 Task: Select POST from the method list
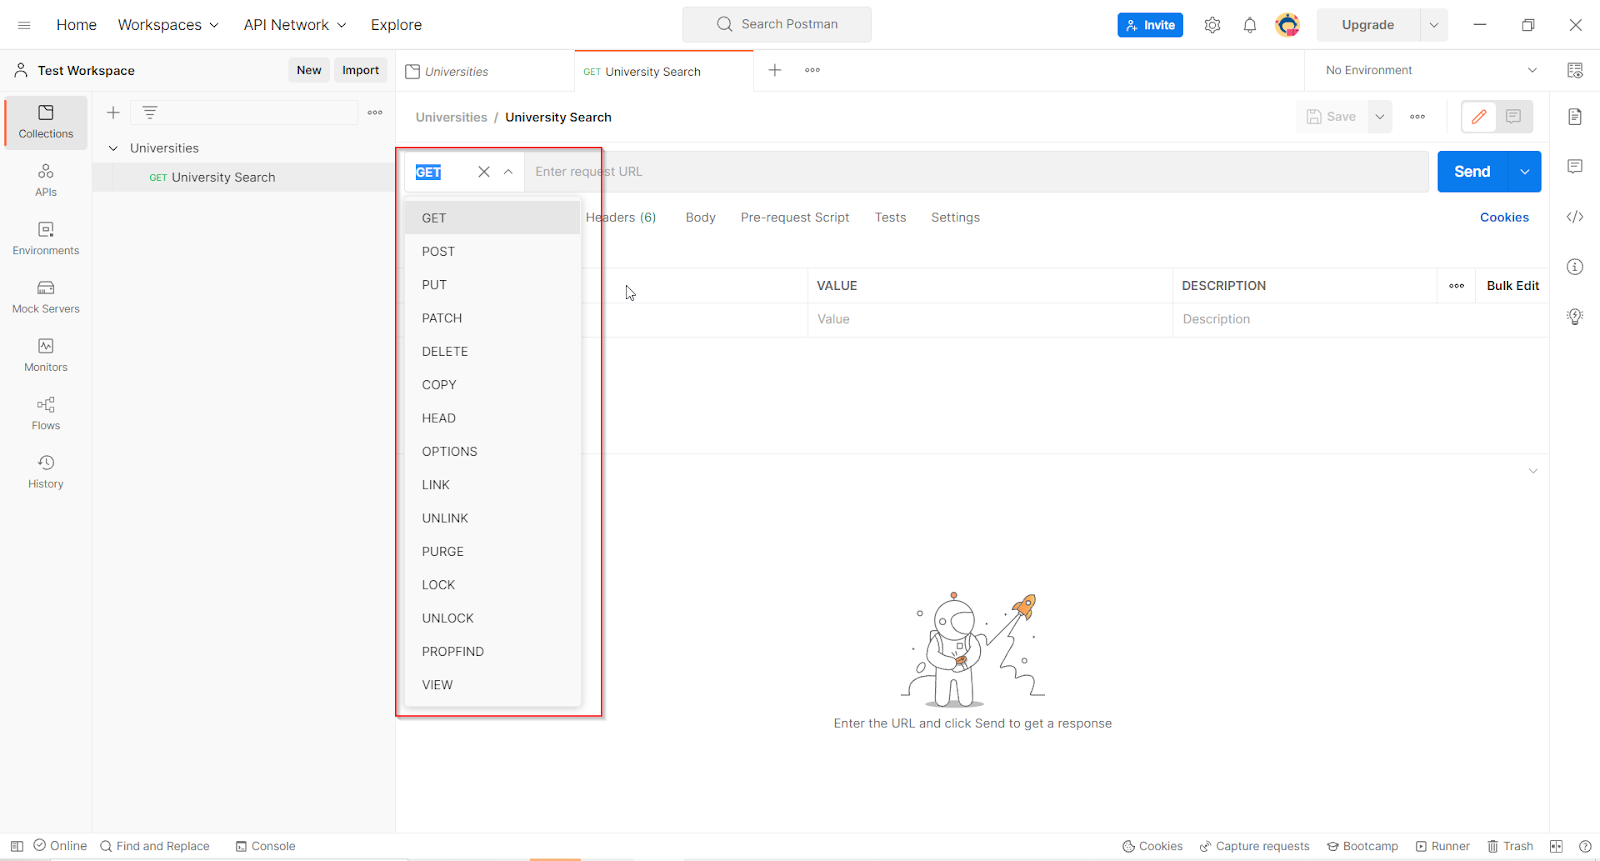(438, 251)
